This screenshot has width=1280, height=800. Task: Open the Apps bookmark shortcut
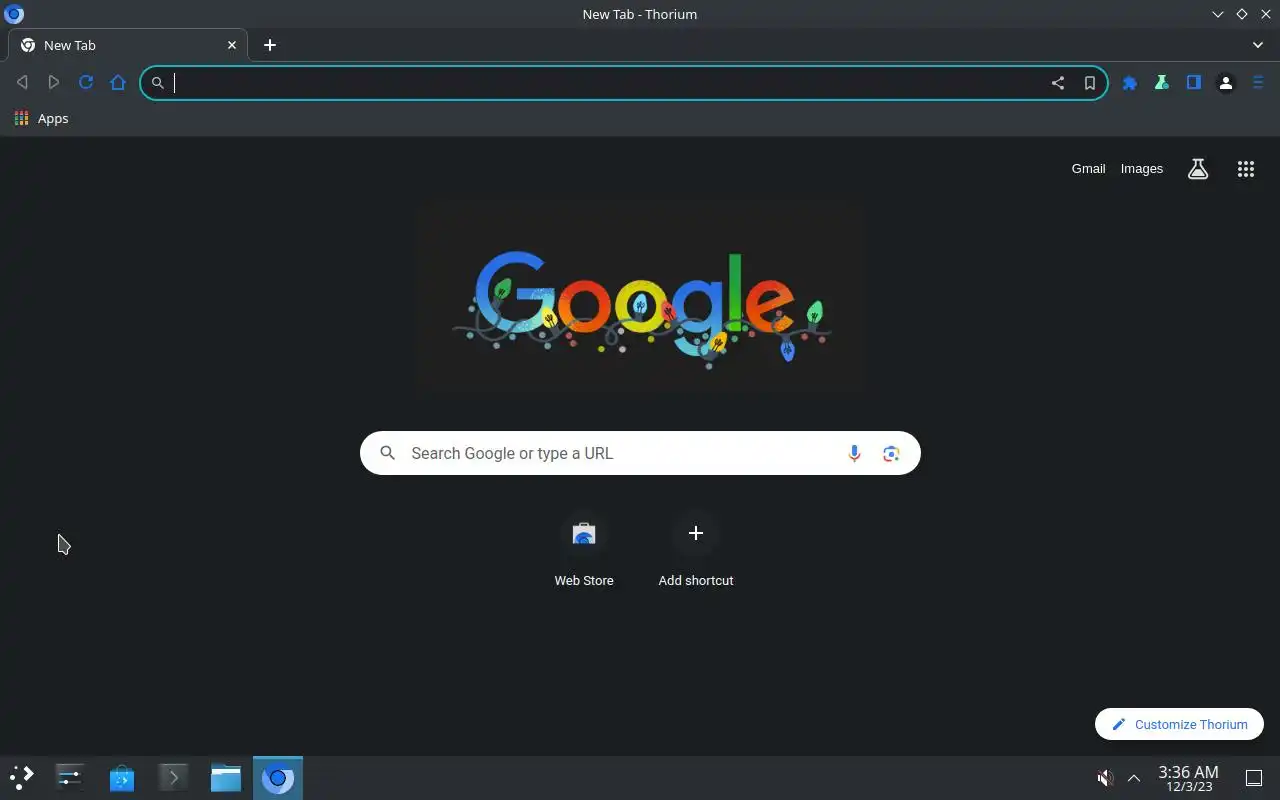coord(42,118)
